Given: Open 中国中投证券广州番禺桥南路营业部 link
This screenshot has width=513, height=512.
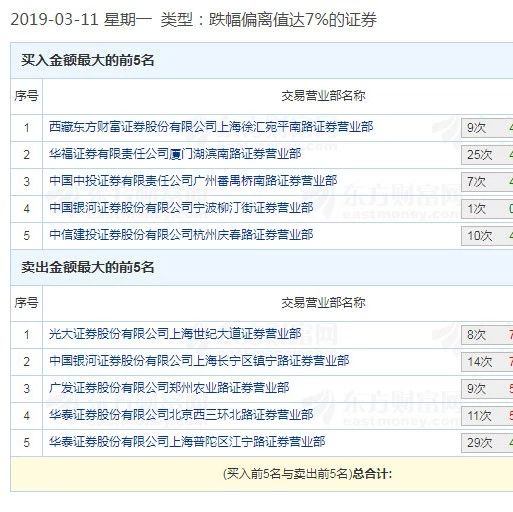Looking at the screenshot, I should point(193,181).
